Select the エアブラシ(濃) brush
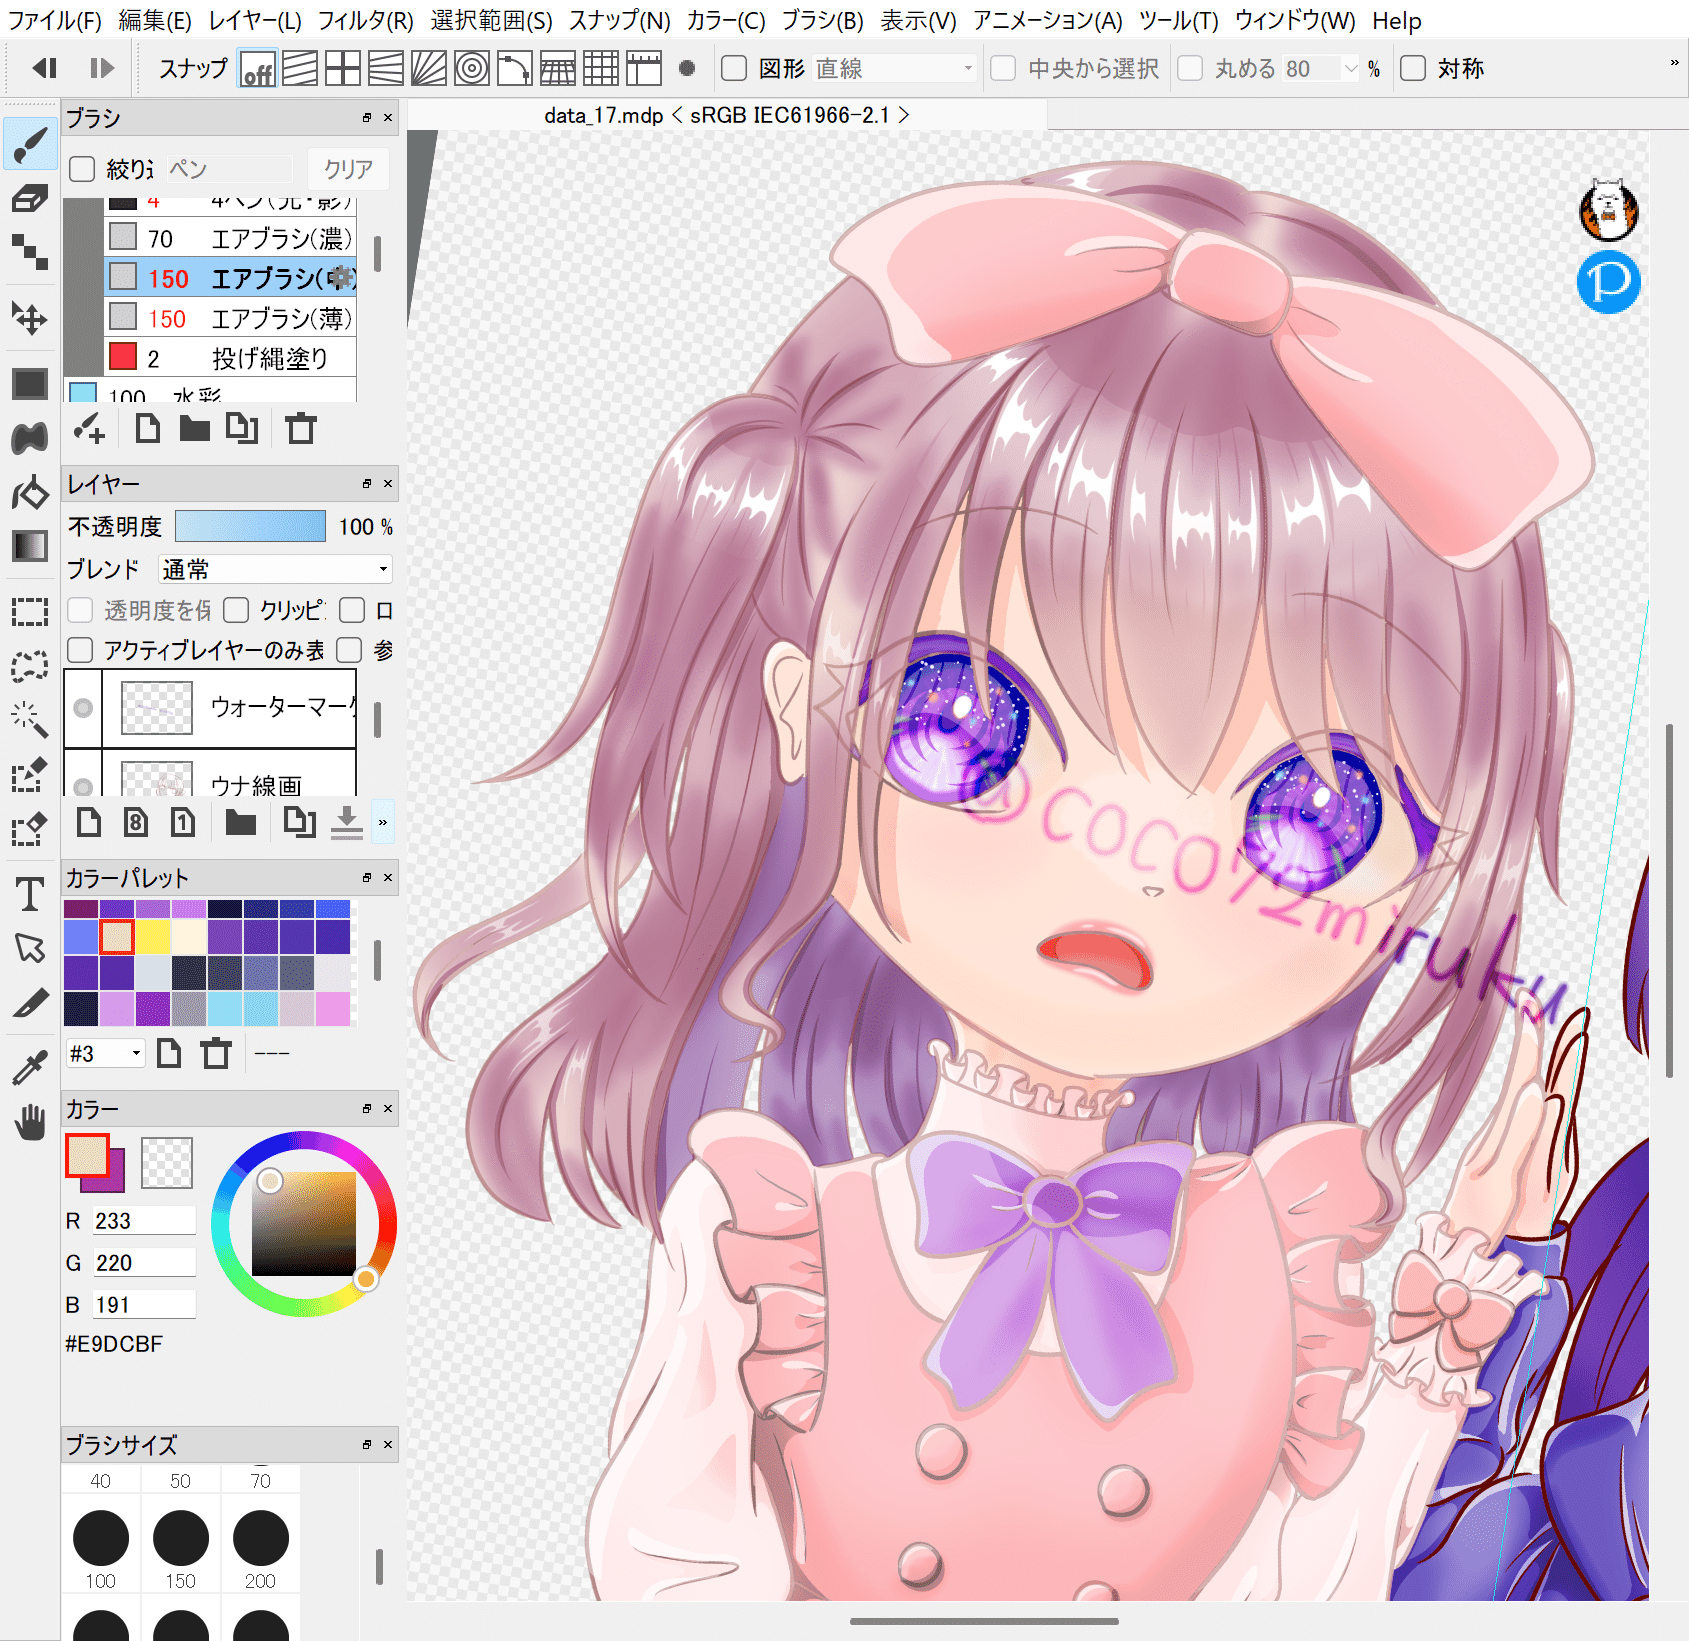This screenshot has width=1689, height=1641. (231, 238)
